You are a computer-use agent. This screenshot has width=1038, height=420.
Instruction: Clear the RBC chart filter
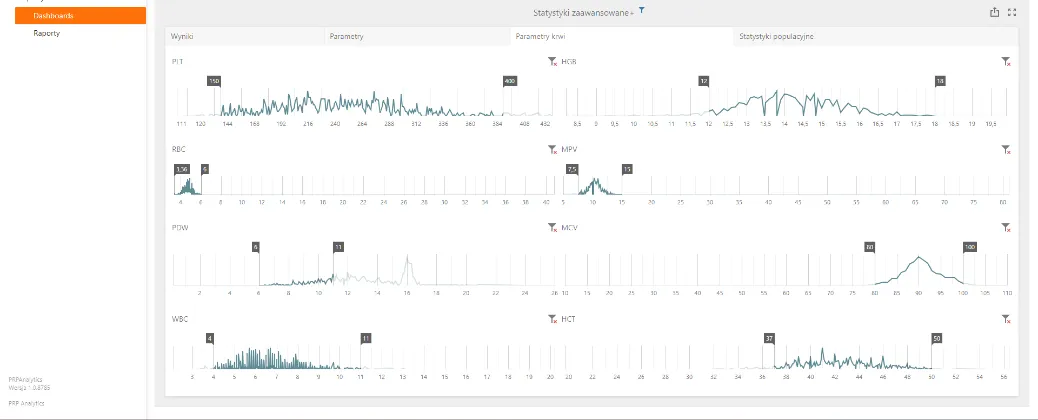tap(552, 150)
